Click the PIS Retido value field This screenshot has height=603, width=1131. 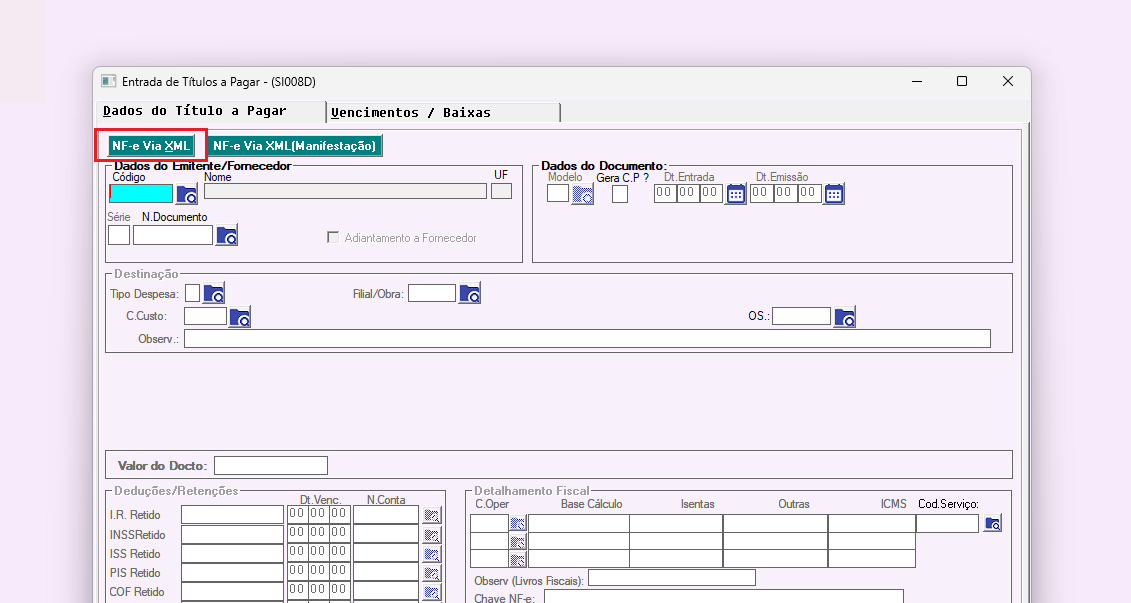(x=232, y=573)
